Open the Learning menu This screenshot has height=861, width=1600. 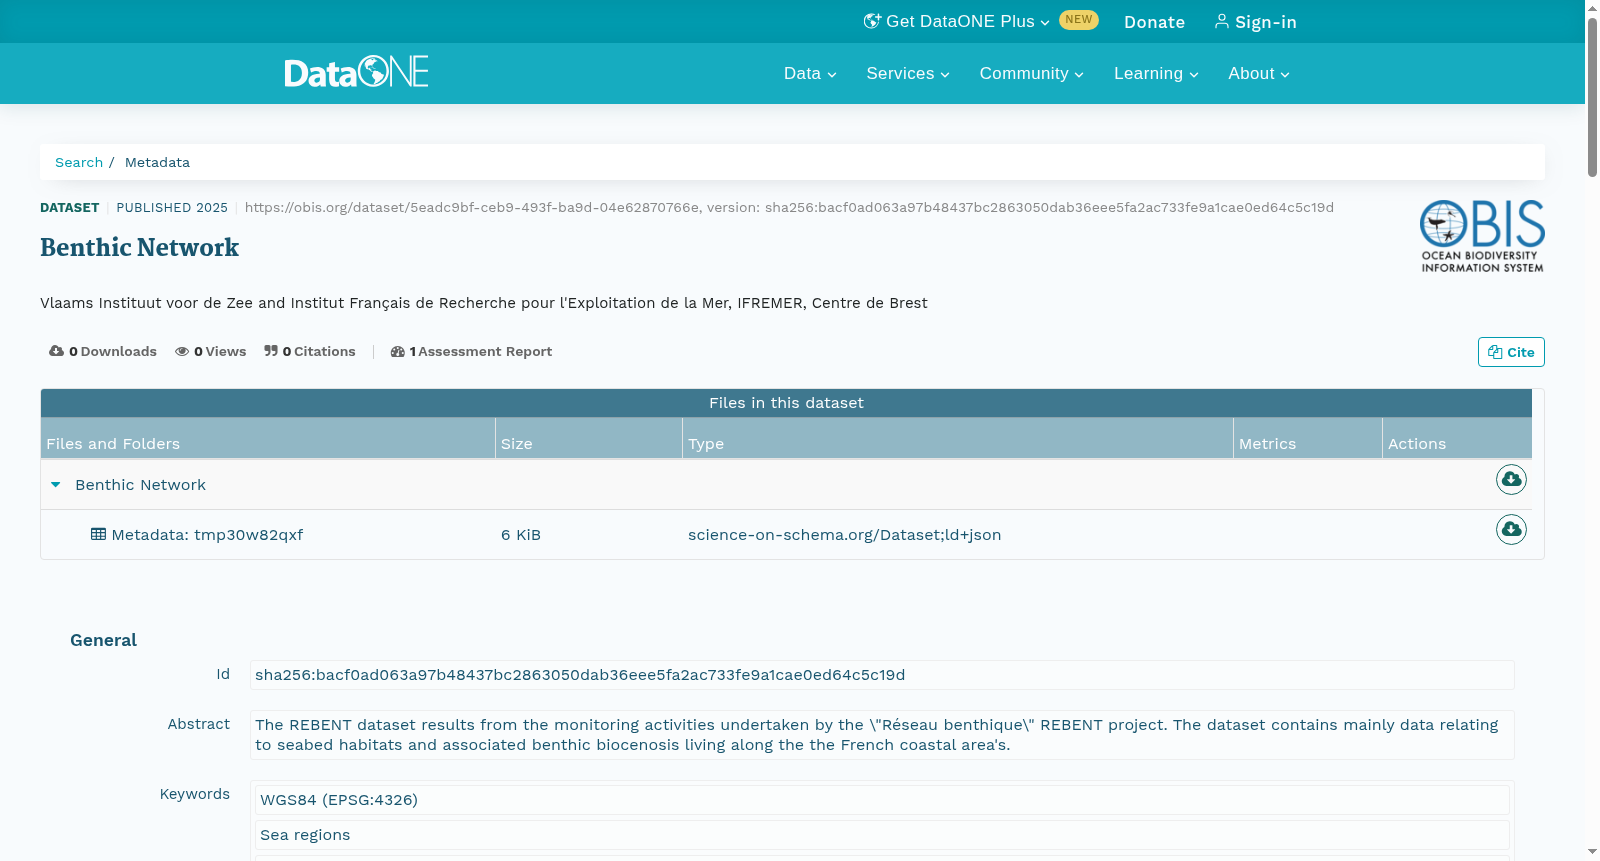point(1156,74)
